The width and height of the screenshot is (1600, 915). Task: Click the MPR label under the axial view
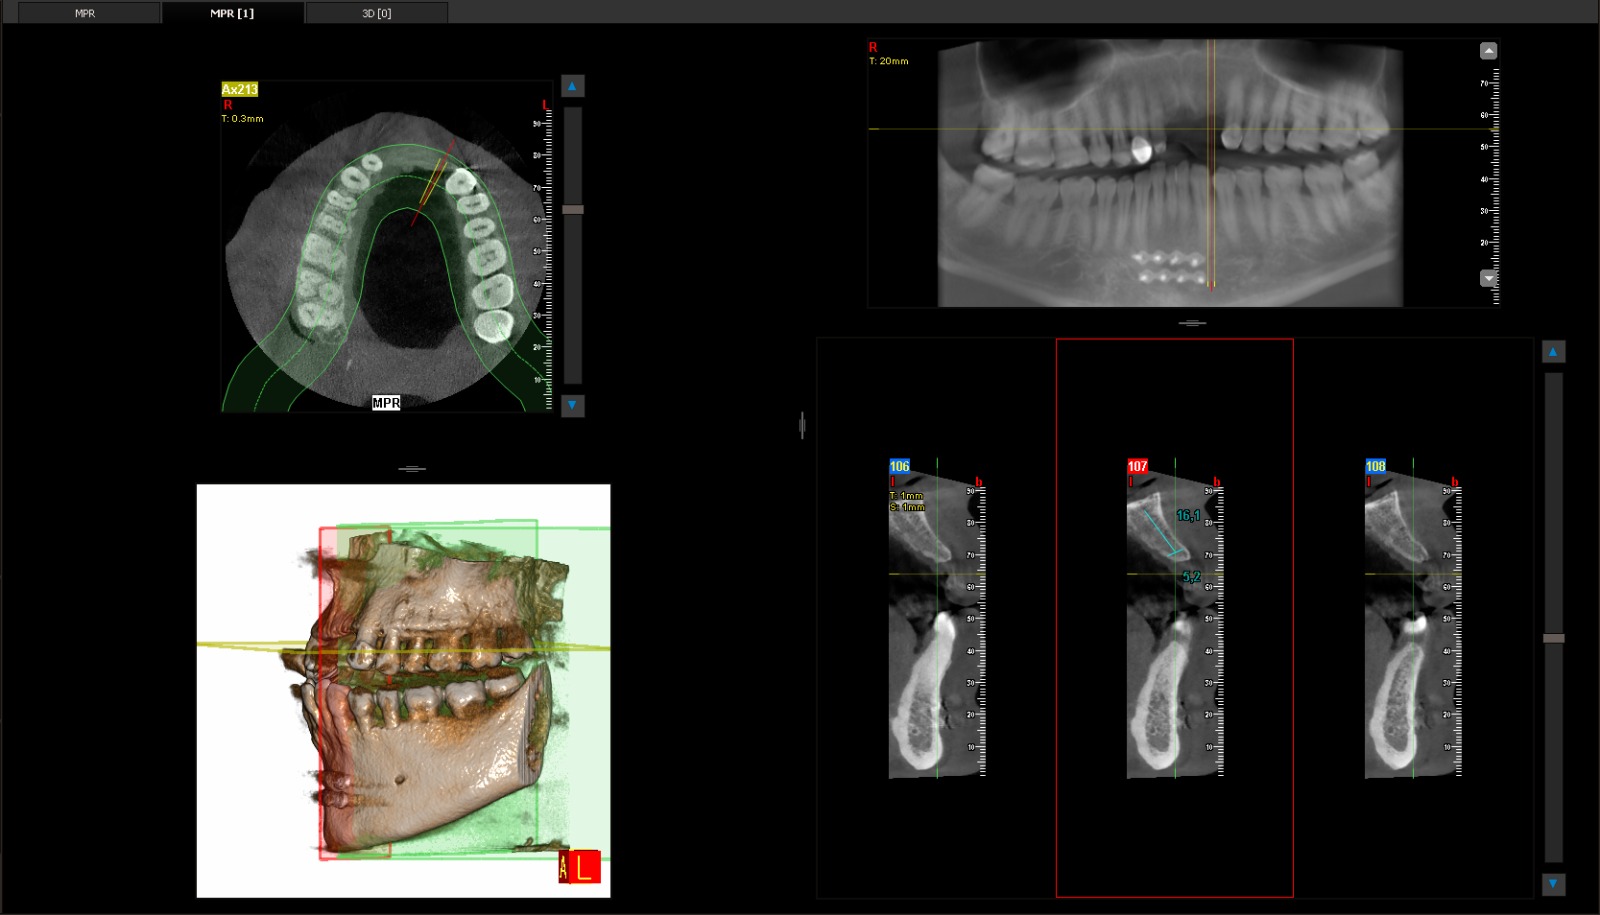point(386,403)
